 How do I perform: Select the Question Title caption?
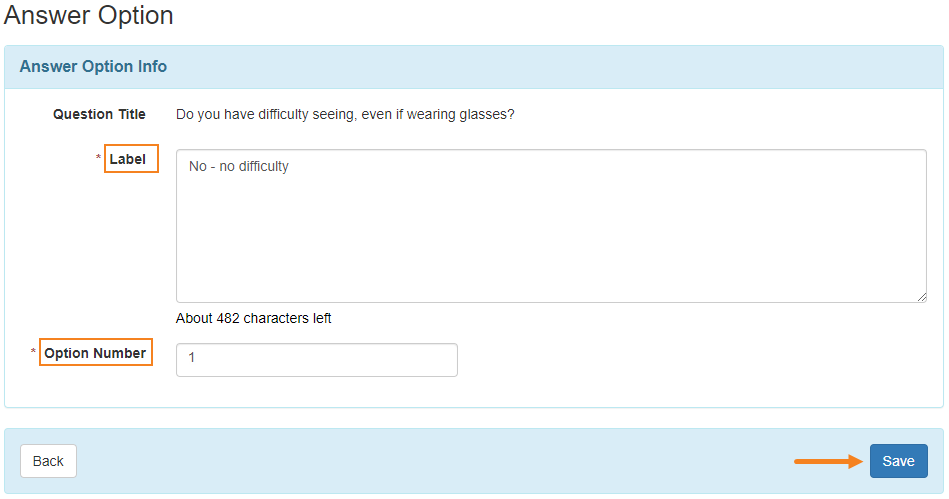click(99, 114)
